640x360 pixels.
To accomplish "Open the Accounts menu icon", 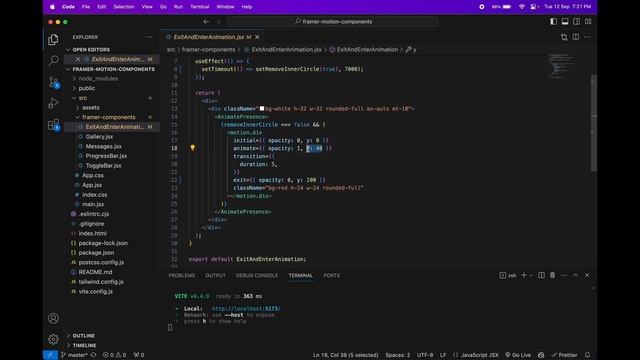I will [x=53, y=318].
